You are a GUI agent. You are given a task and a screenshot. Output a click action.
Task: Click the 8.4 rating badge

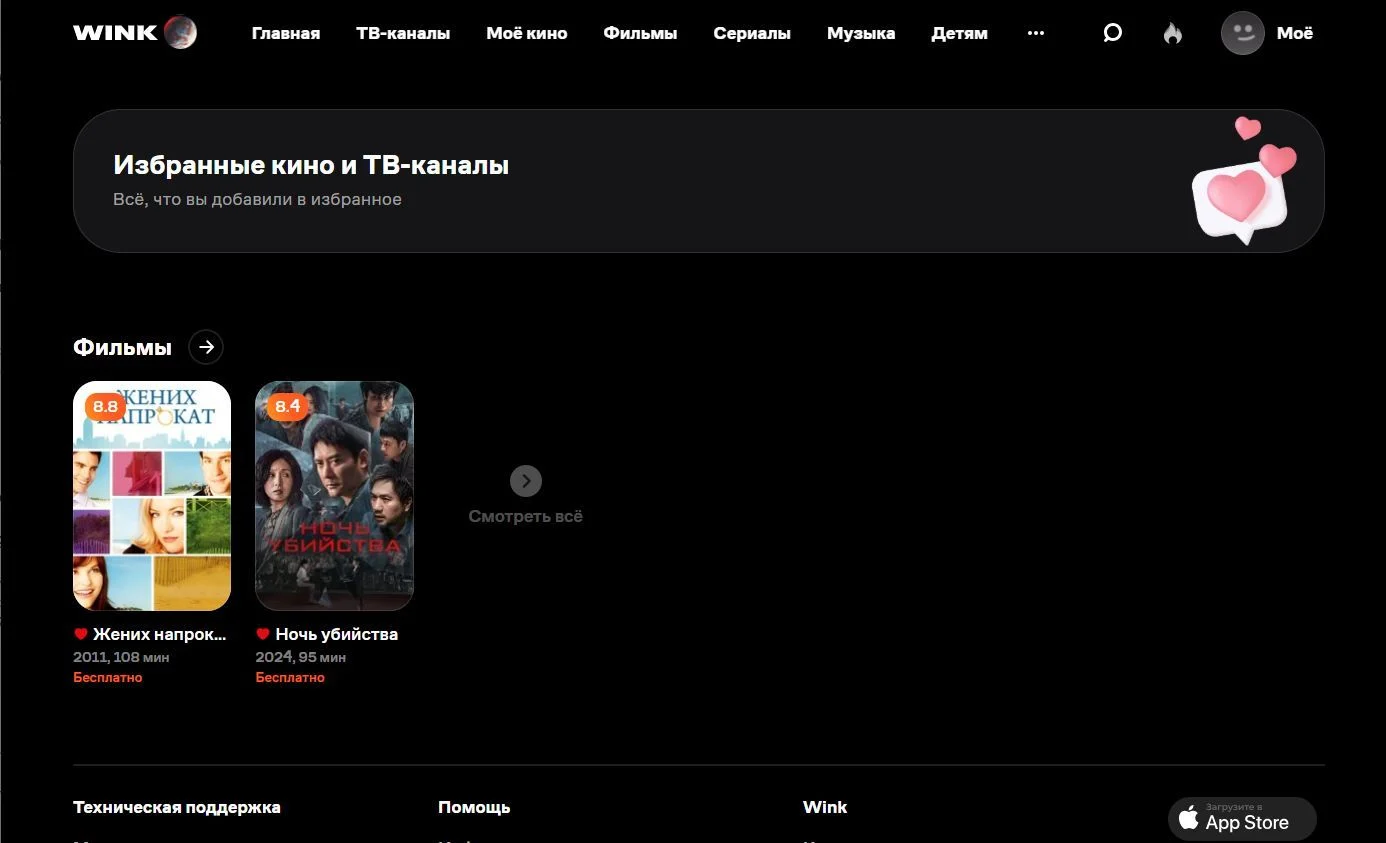288,406
